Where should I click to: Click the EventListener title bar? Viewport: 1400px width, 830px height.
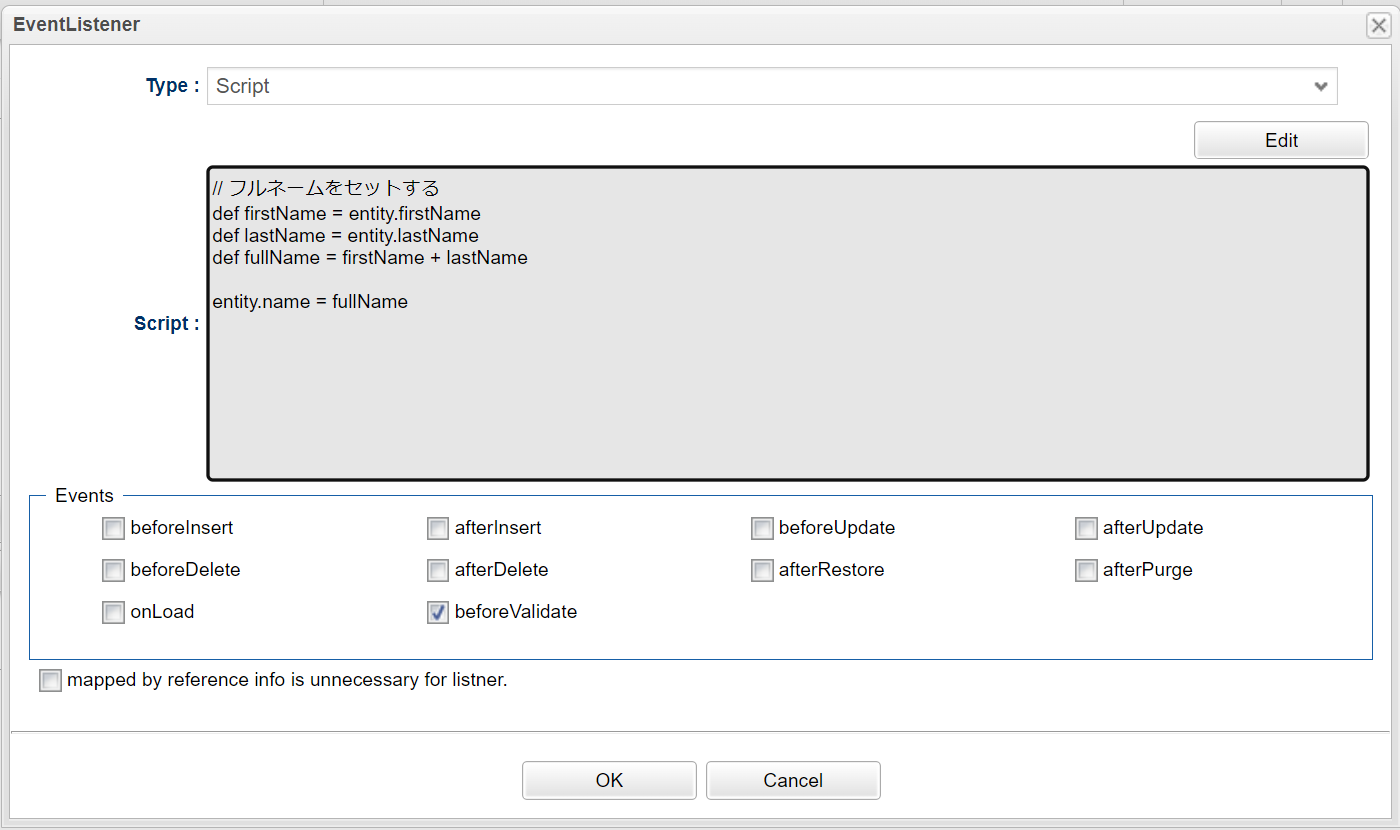pyautogui.click(x=76, y=24)
